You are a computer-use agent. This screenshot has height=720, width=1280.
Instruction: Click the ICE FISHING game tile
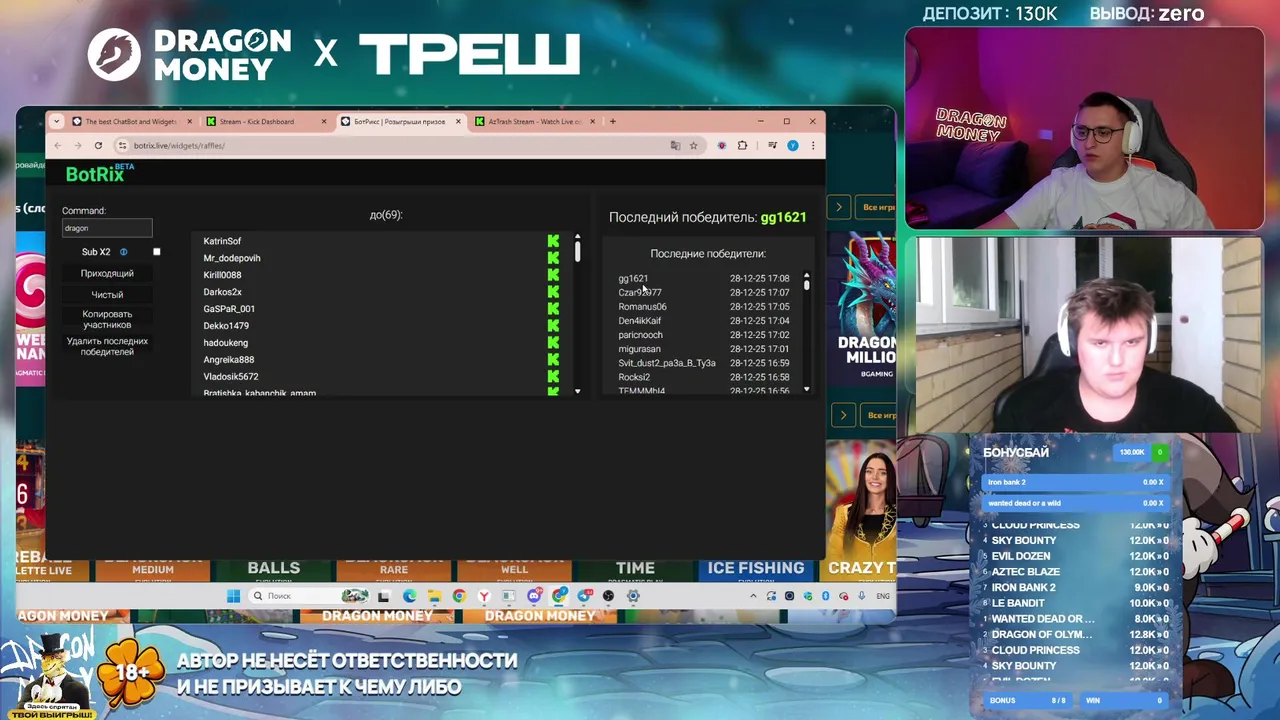[756, 569]
